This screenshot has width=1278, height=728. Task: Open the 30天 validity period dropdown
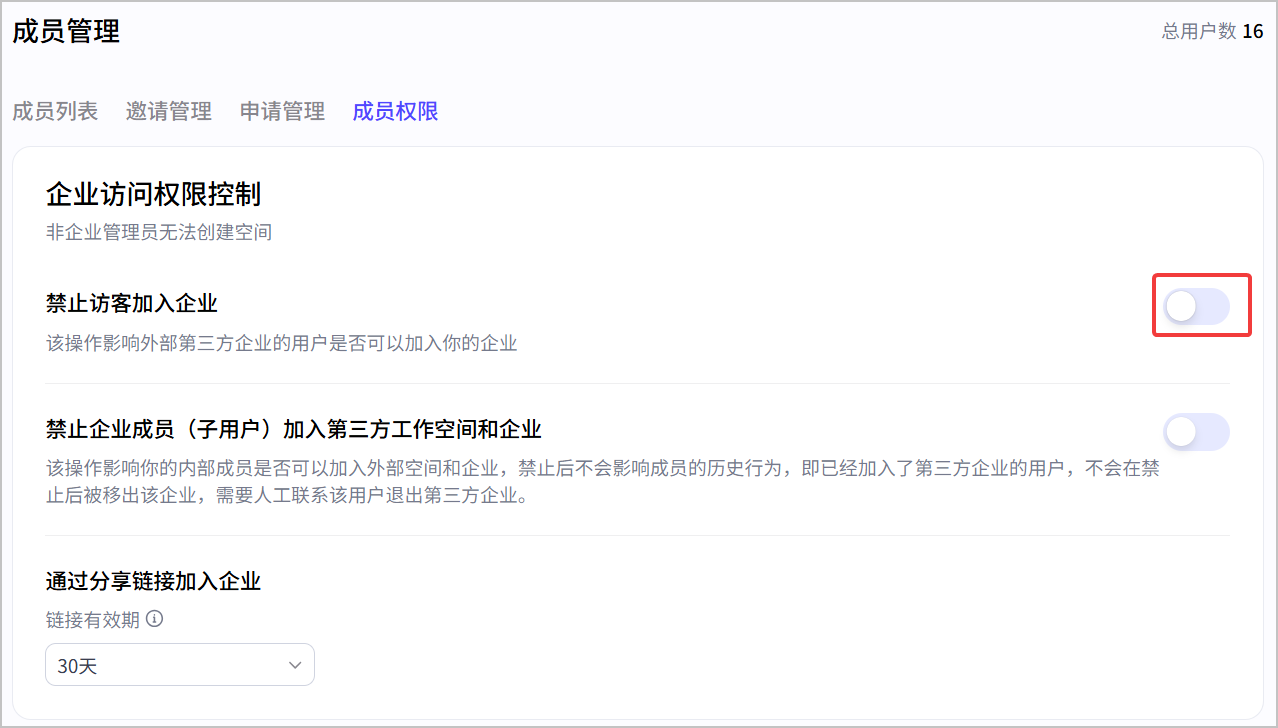(180, 665)
